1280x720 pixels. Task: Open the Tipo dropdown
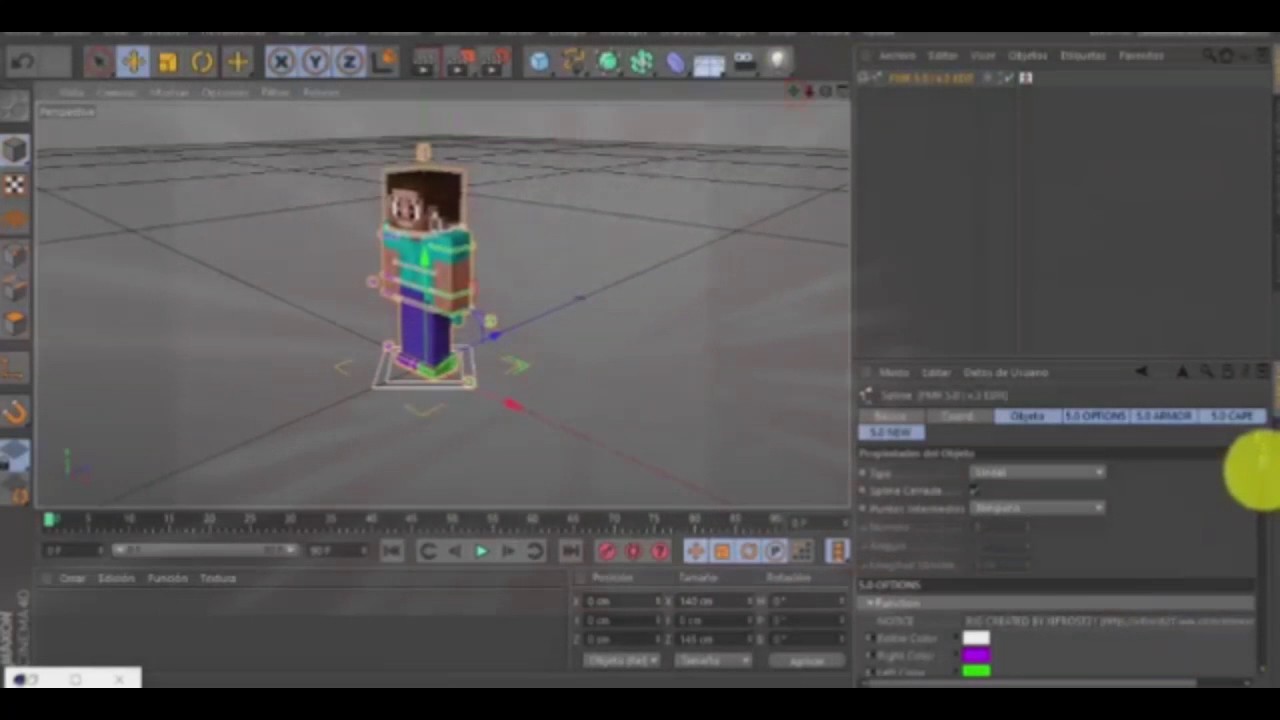[1037, 472]
